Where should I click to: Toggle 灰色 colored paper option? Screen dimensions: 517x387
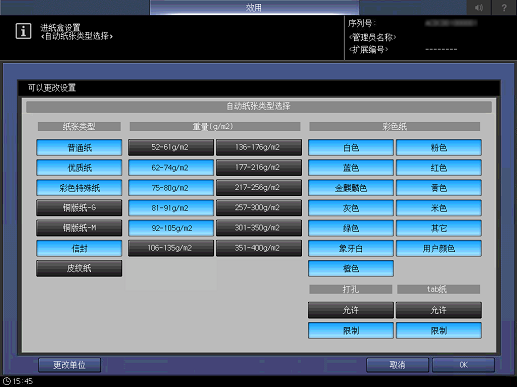pos(351,208)
